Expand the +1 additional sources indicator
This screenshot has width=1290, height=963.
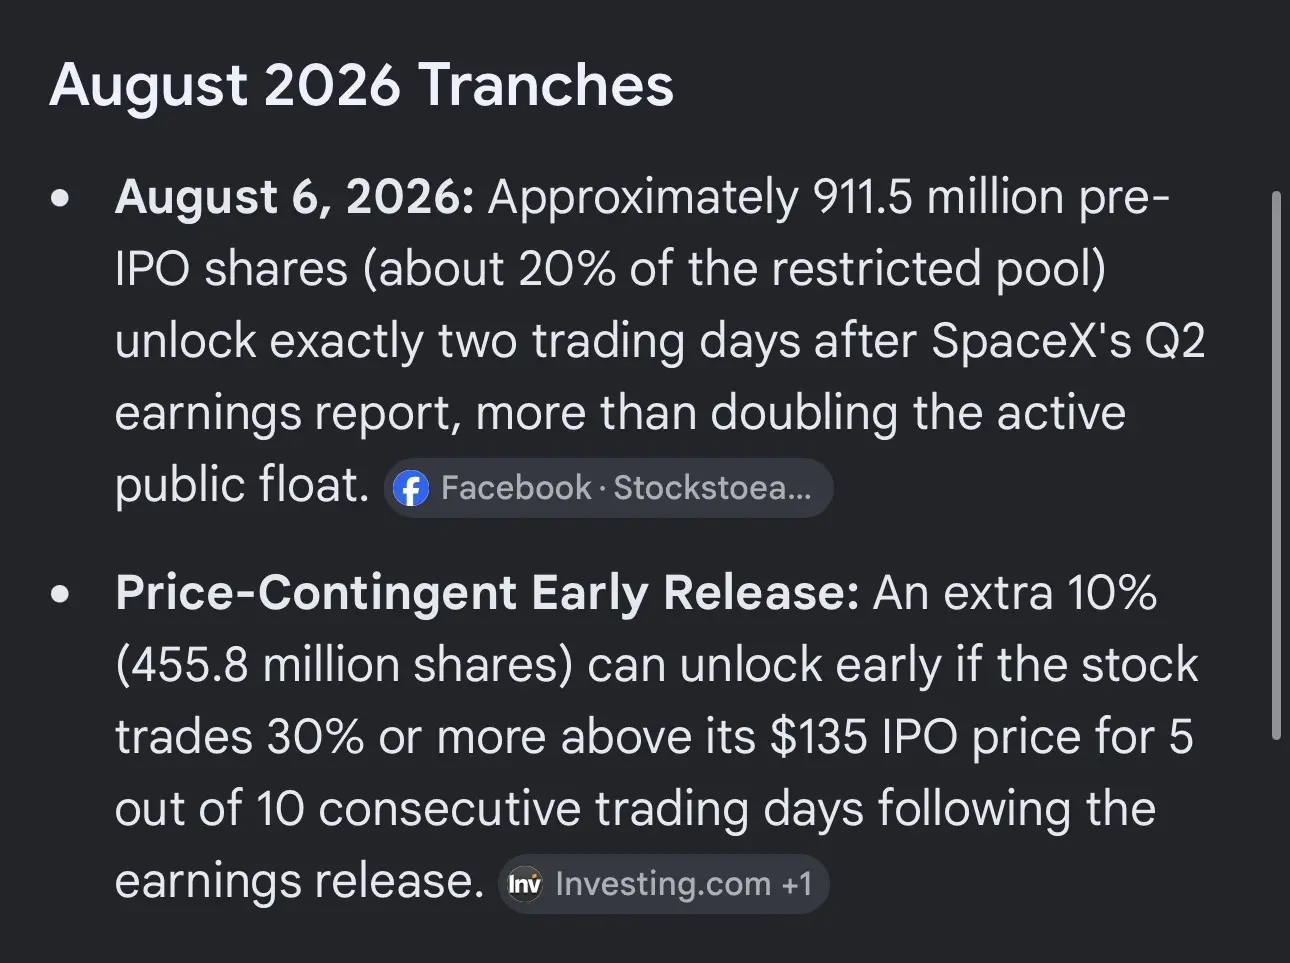[797, 884]
